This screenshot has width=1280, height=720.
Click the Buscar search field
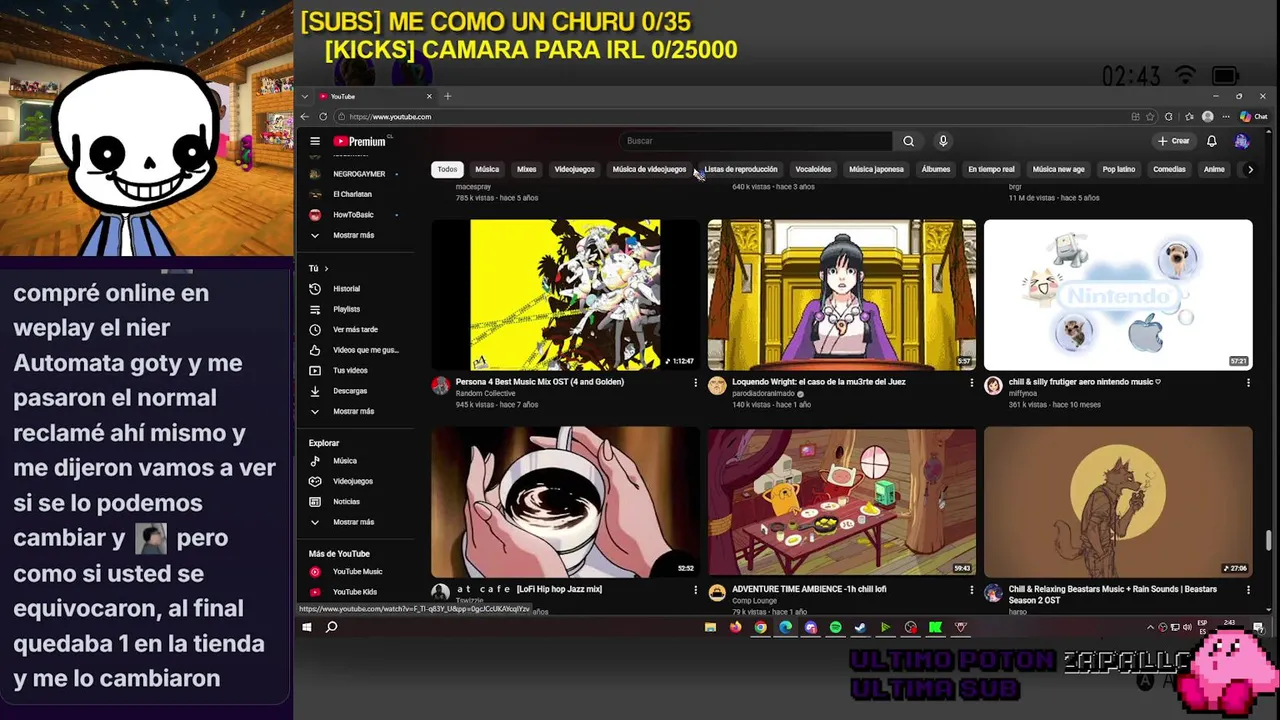tap(756, 141)
